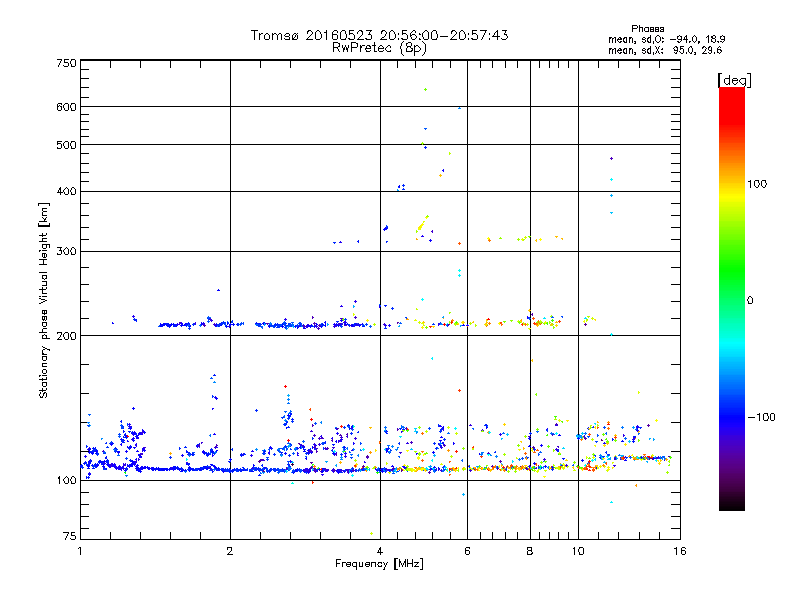Click the y-axis tick label 200
Screen dimensions: 800x600
tap(66, 336)
